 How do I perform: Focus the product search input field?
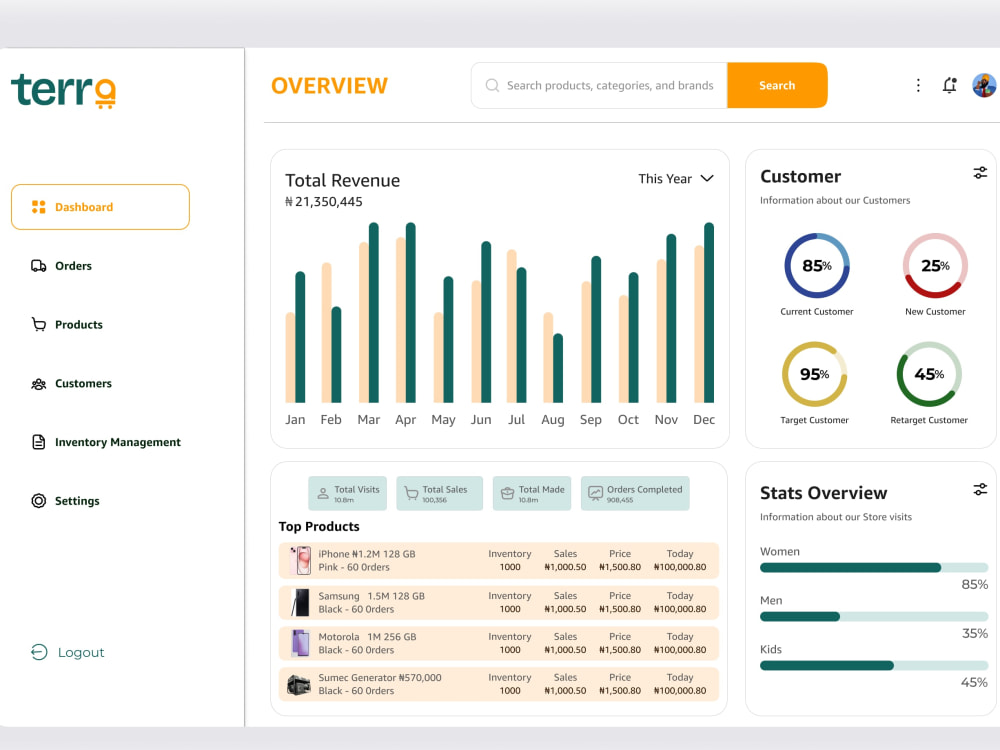[x=599, y=85]
